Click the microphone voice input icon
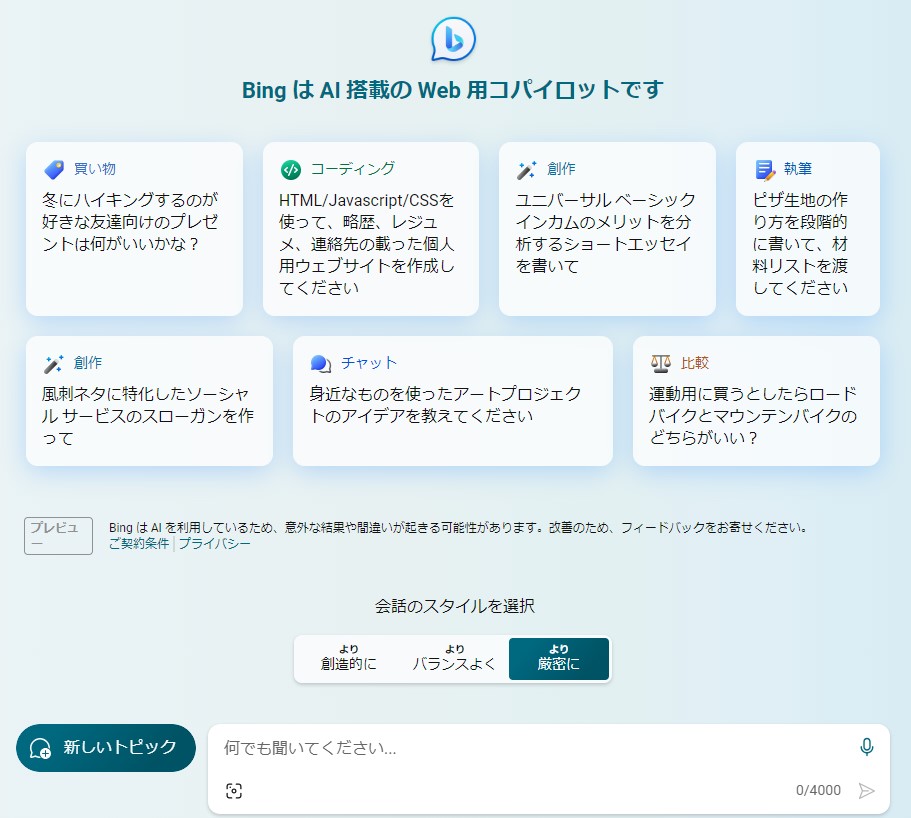 [866, 747]
